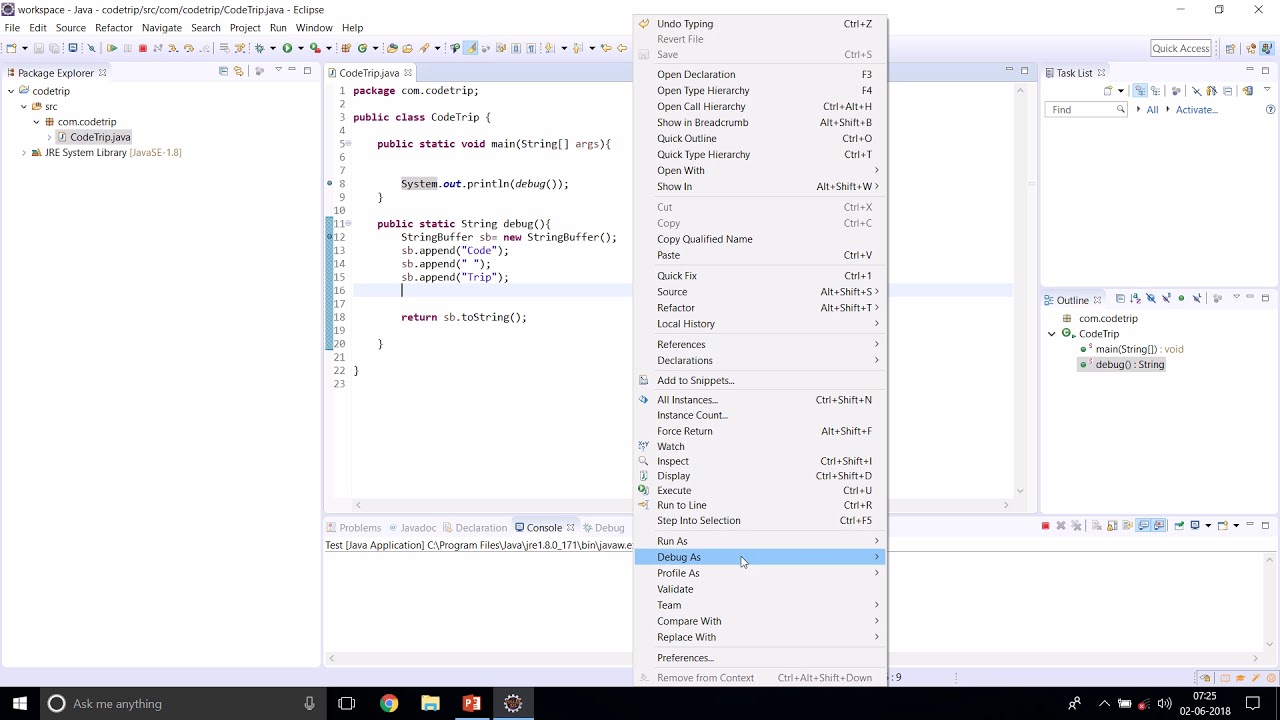Screen dimensions: 1280x720
Task: Click the Open Perspective icon
Action: [1231, 48]
